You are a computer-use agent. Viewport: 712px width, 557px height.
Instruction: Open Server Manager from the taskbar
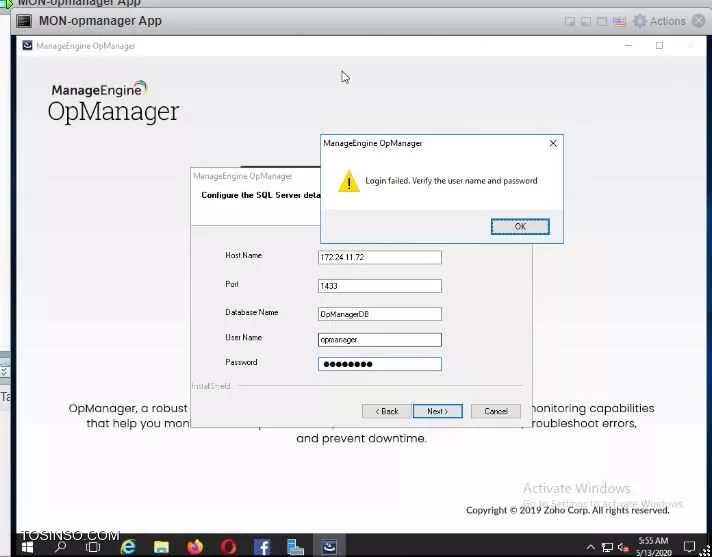(x=296, y=547)
